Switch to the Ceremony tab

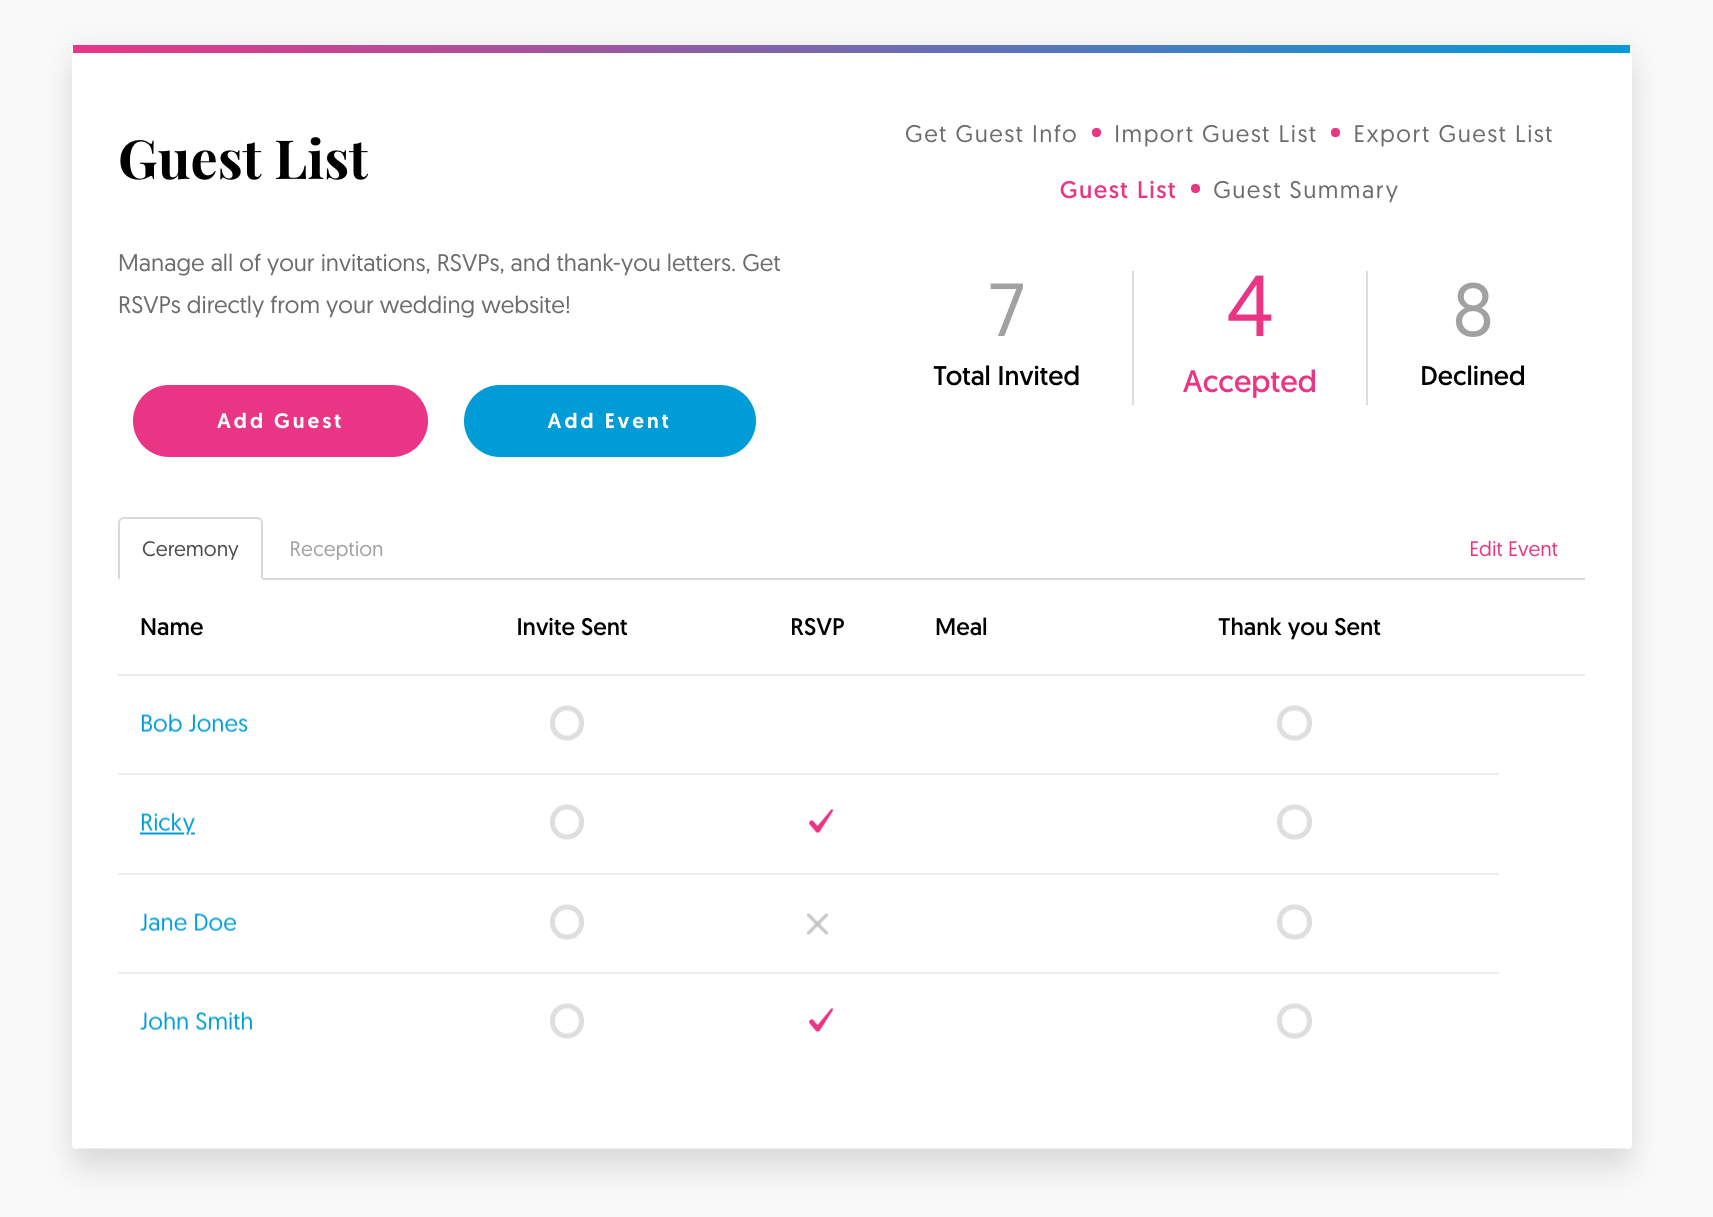[x=190, y=548]
